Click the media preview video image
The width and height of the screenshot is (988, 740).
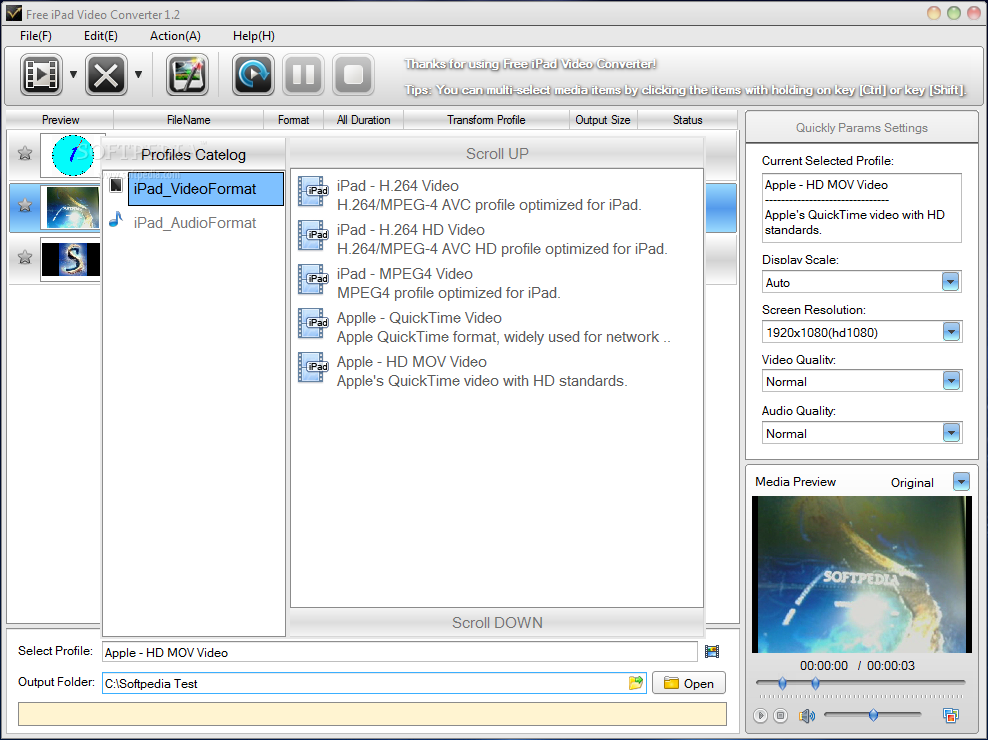click(861, 574)
